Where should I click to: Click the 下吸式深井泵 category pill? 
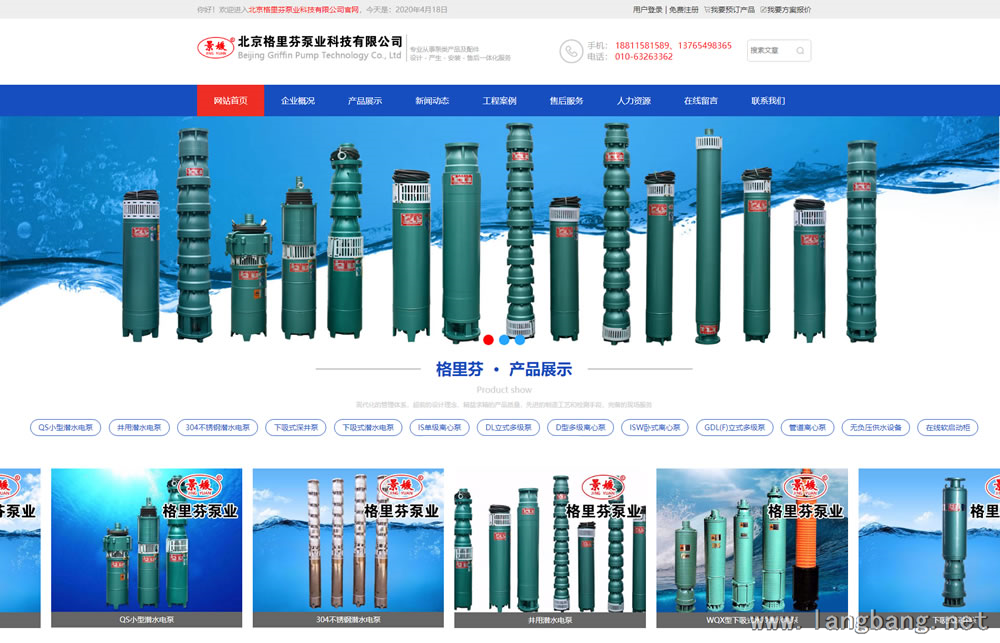click(x=296, y=427)
